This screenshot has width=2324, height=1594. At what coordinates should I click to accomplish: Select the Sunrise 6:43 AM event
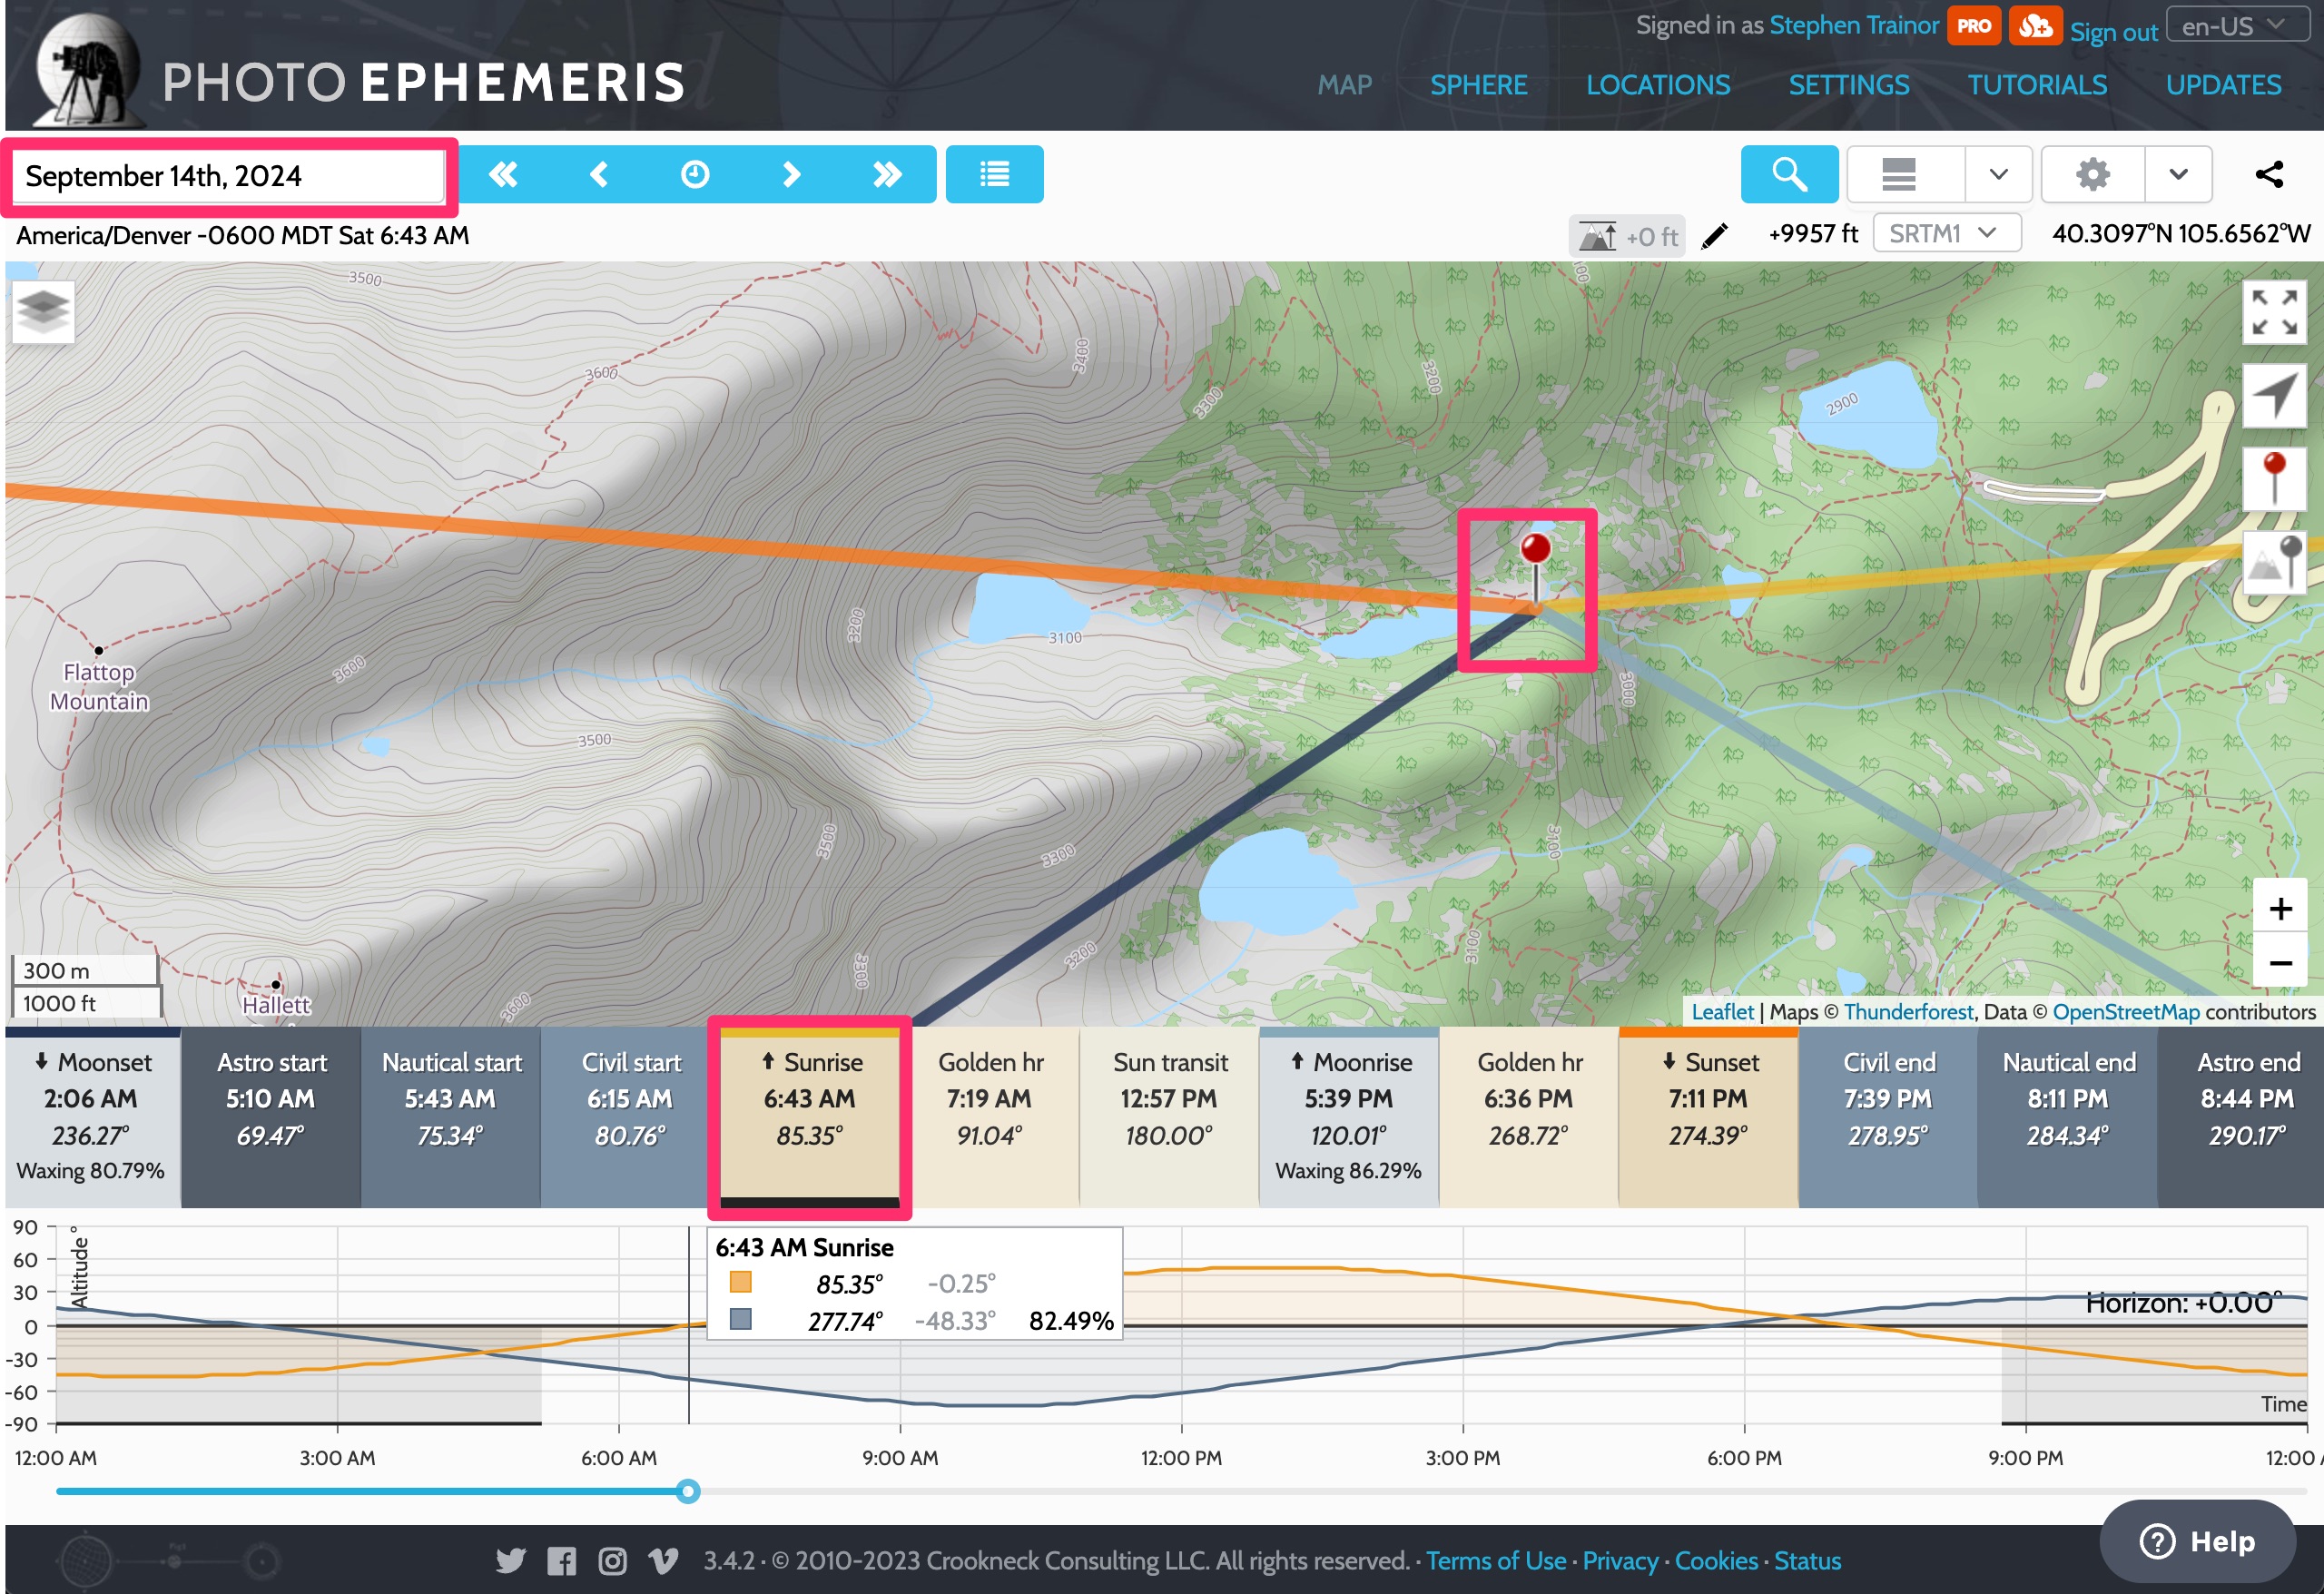809,1117
